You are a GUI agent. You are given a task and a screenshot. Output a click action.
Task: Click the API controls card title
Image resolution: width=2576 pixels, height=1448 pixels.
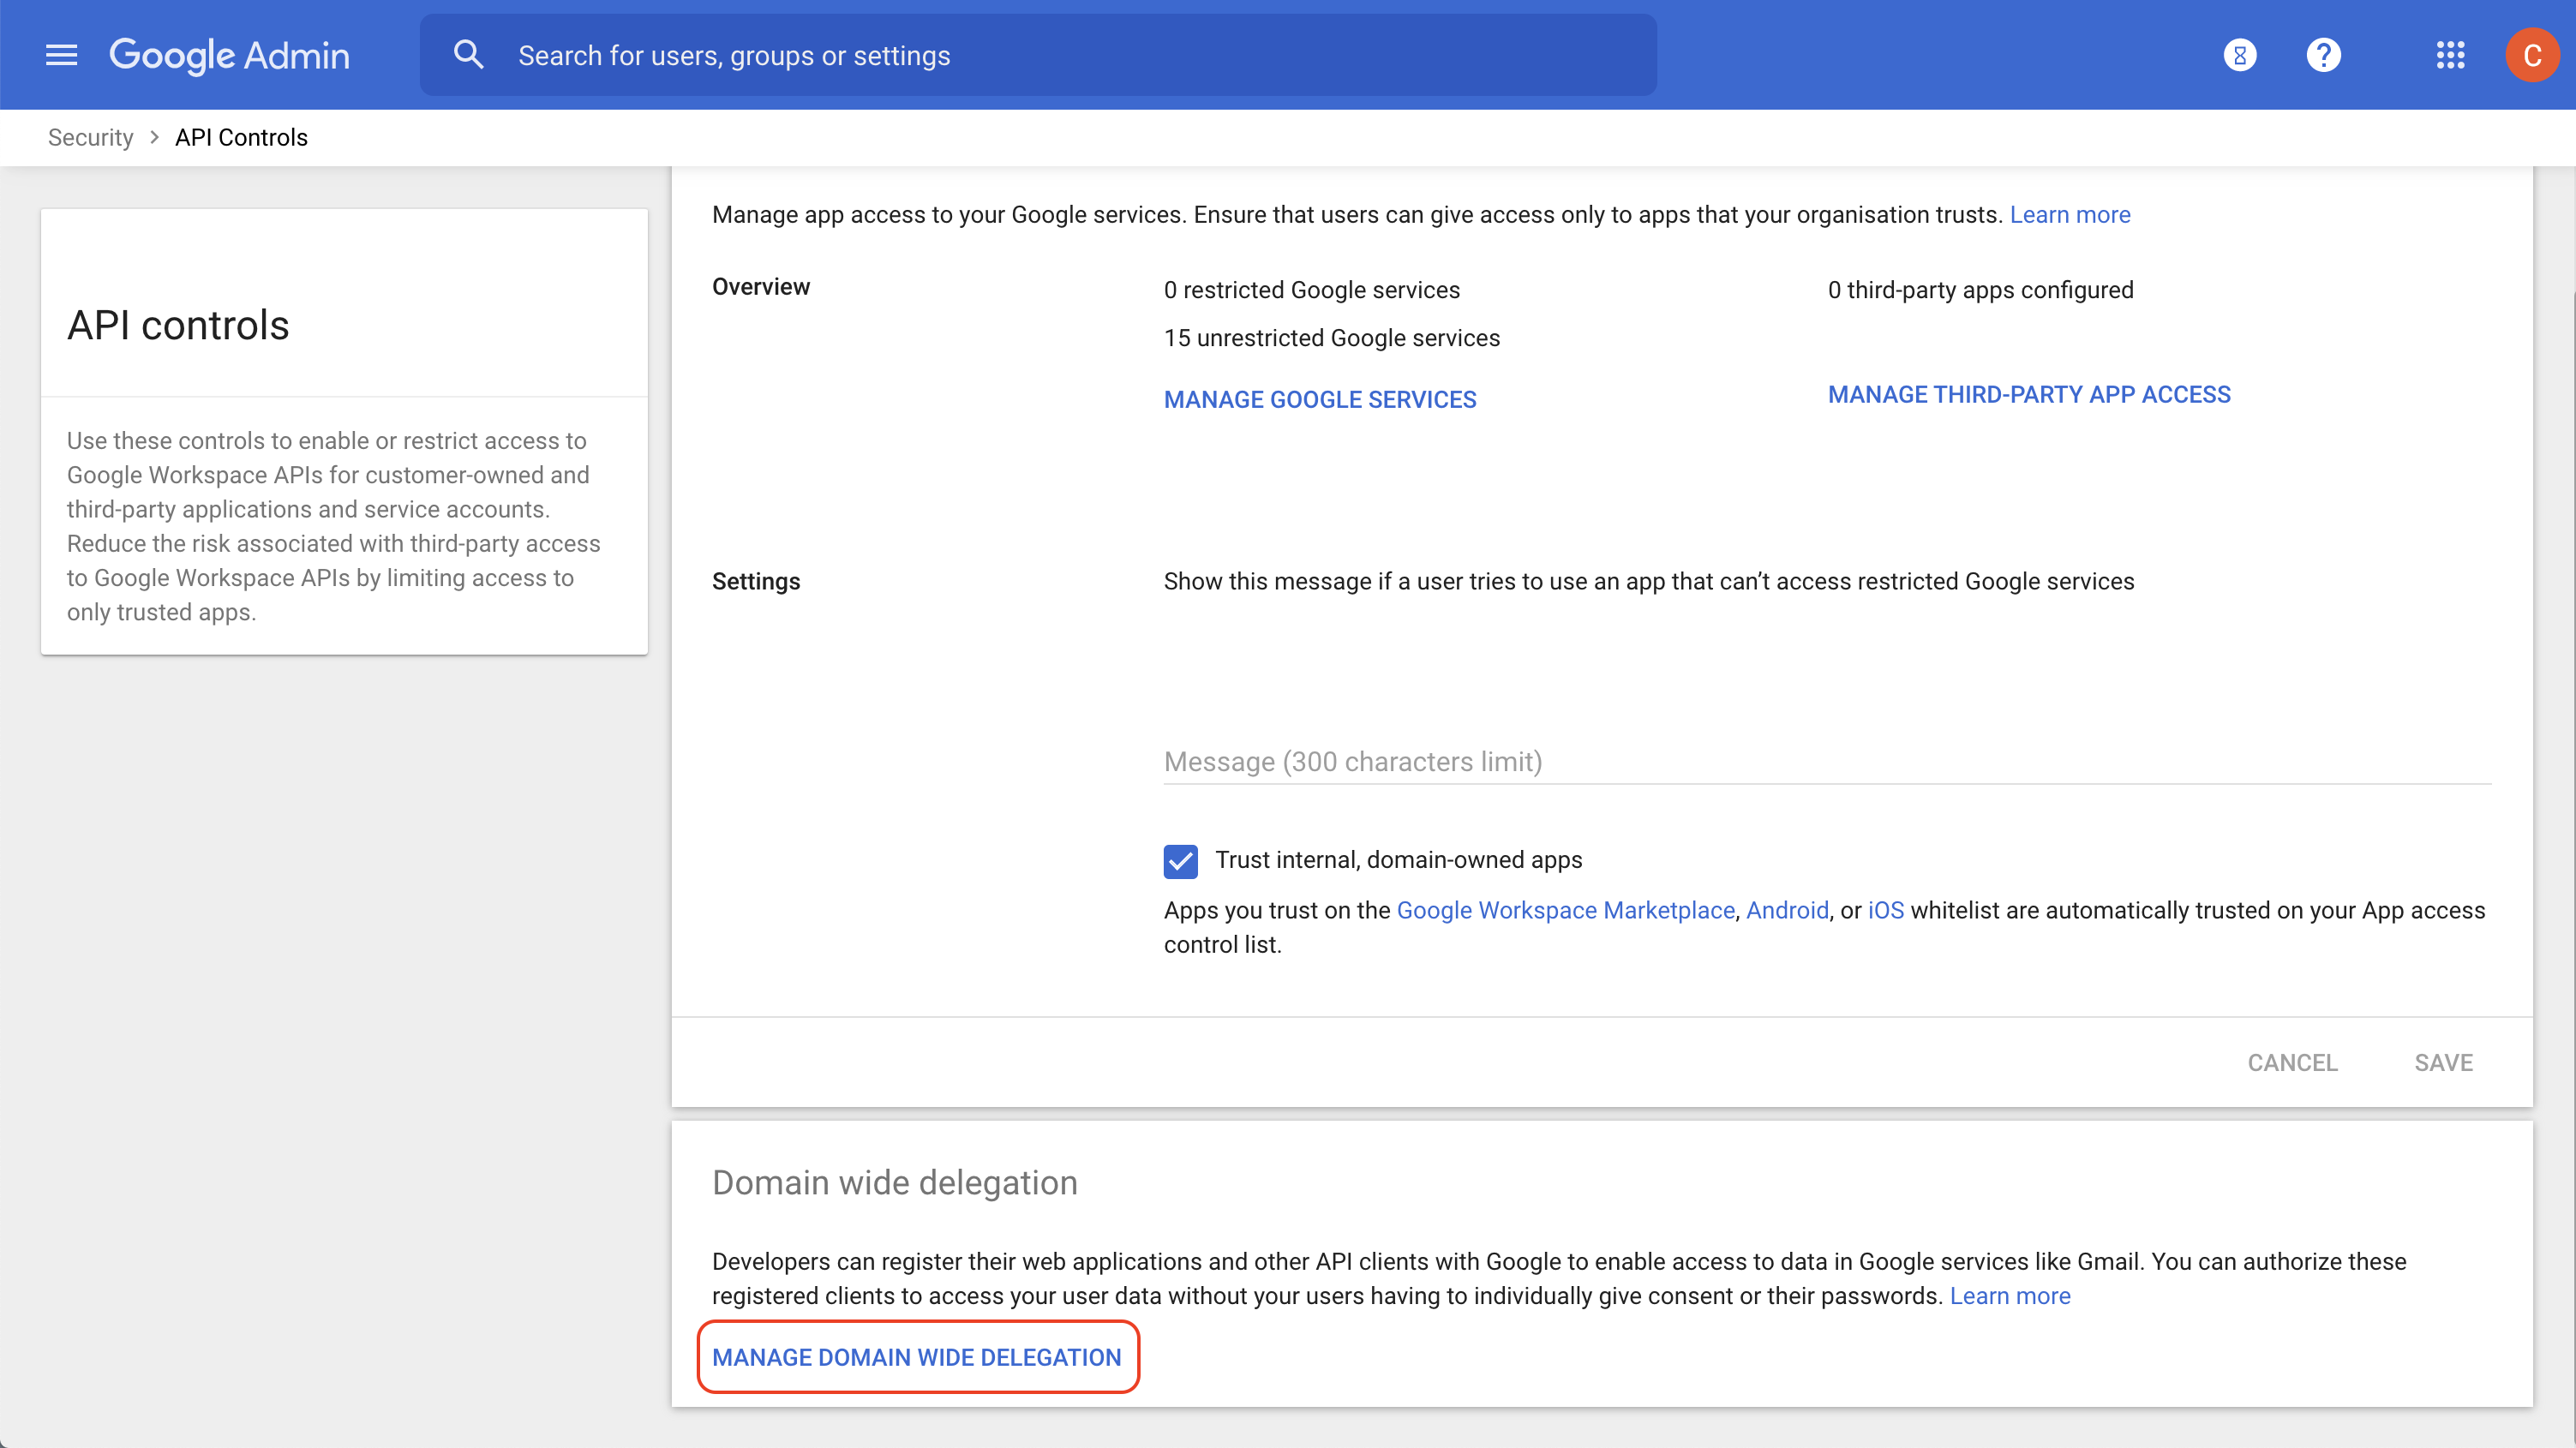point(178,325)
